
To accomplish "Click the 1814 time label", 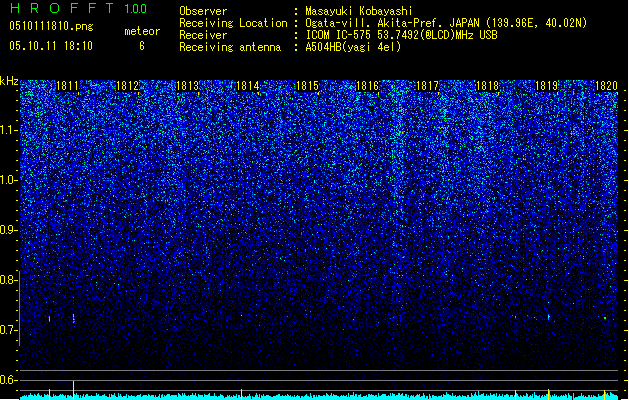I will [248, 86].
